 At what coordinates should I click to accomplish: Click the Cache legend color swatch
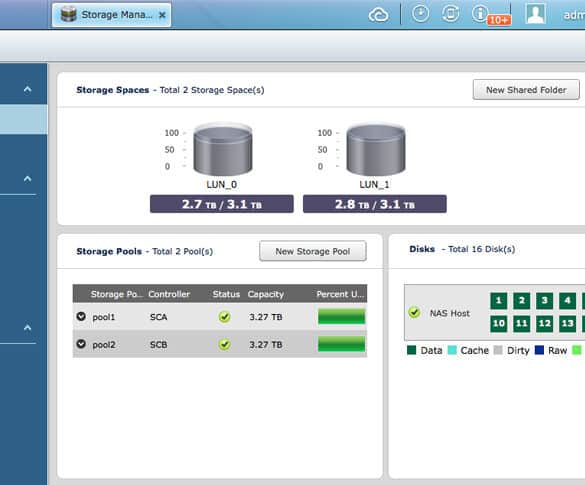452,350
